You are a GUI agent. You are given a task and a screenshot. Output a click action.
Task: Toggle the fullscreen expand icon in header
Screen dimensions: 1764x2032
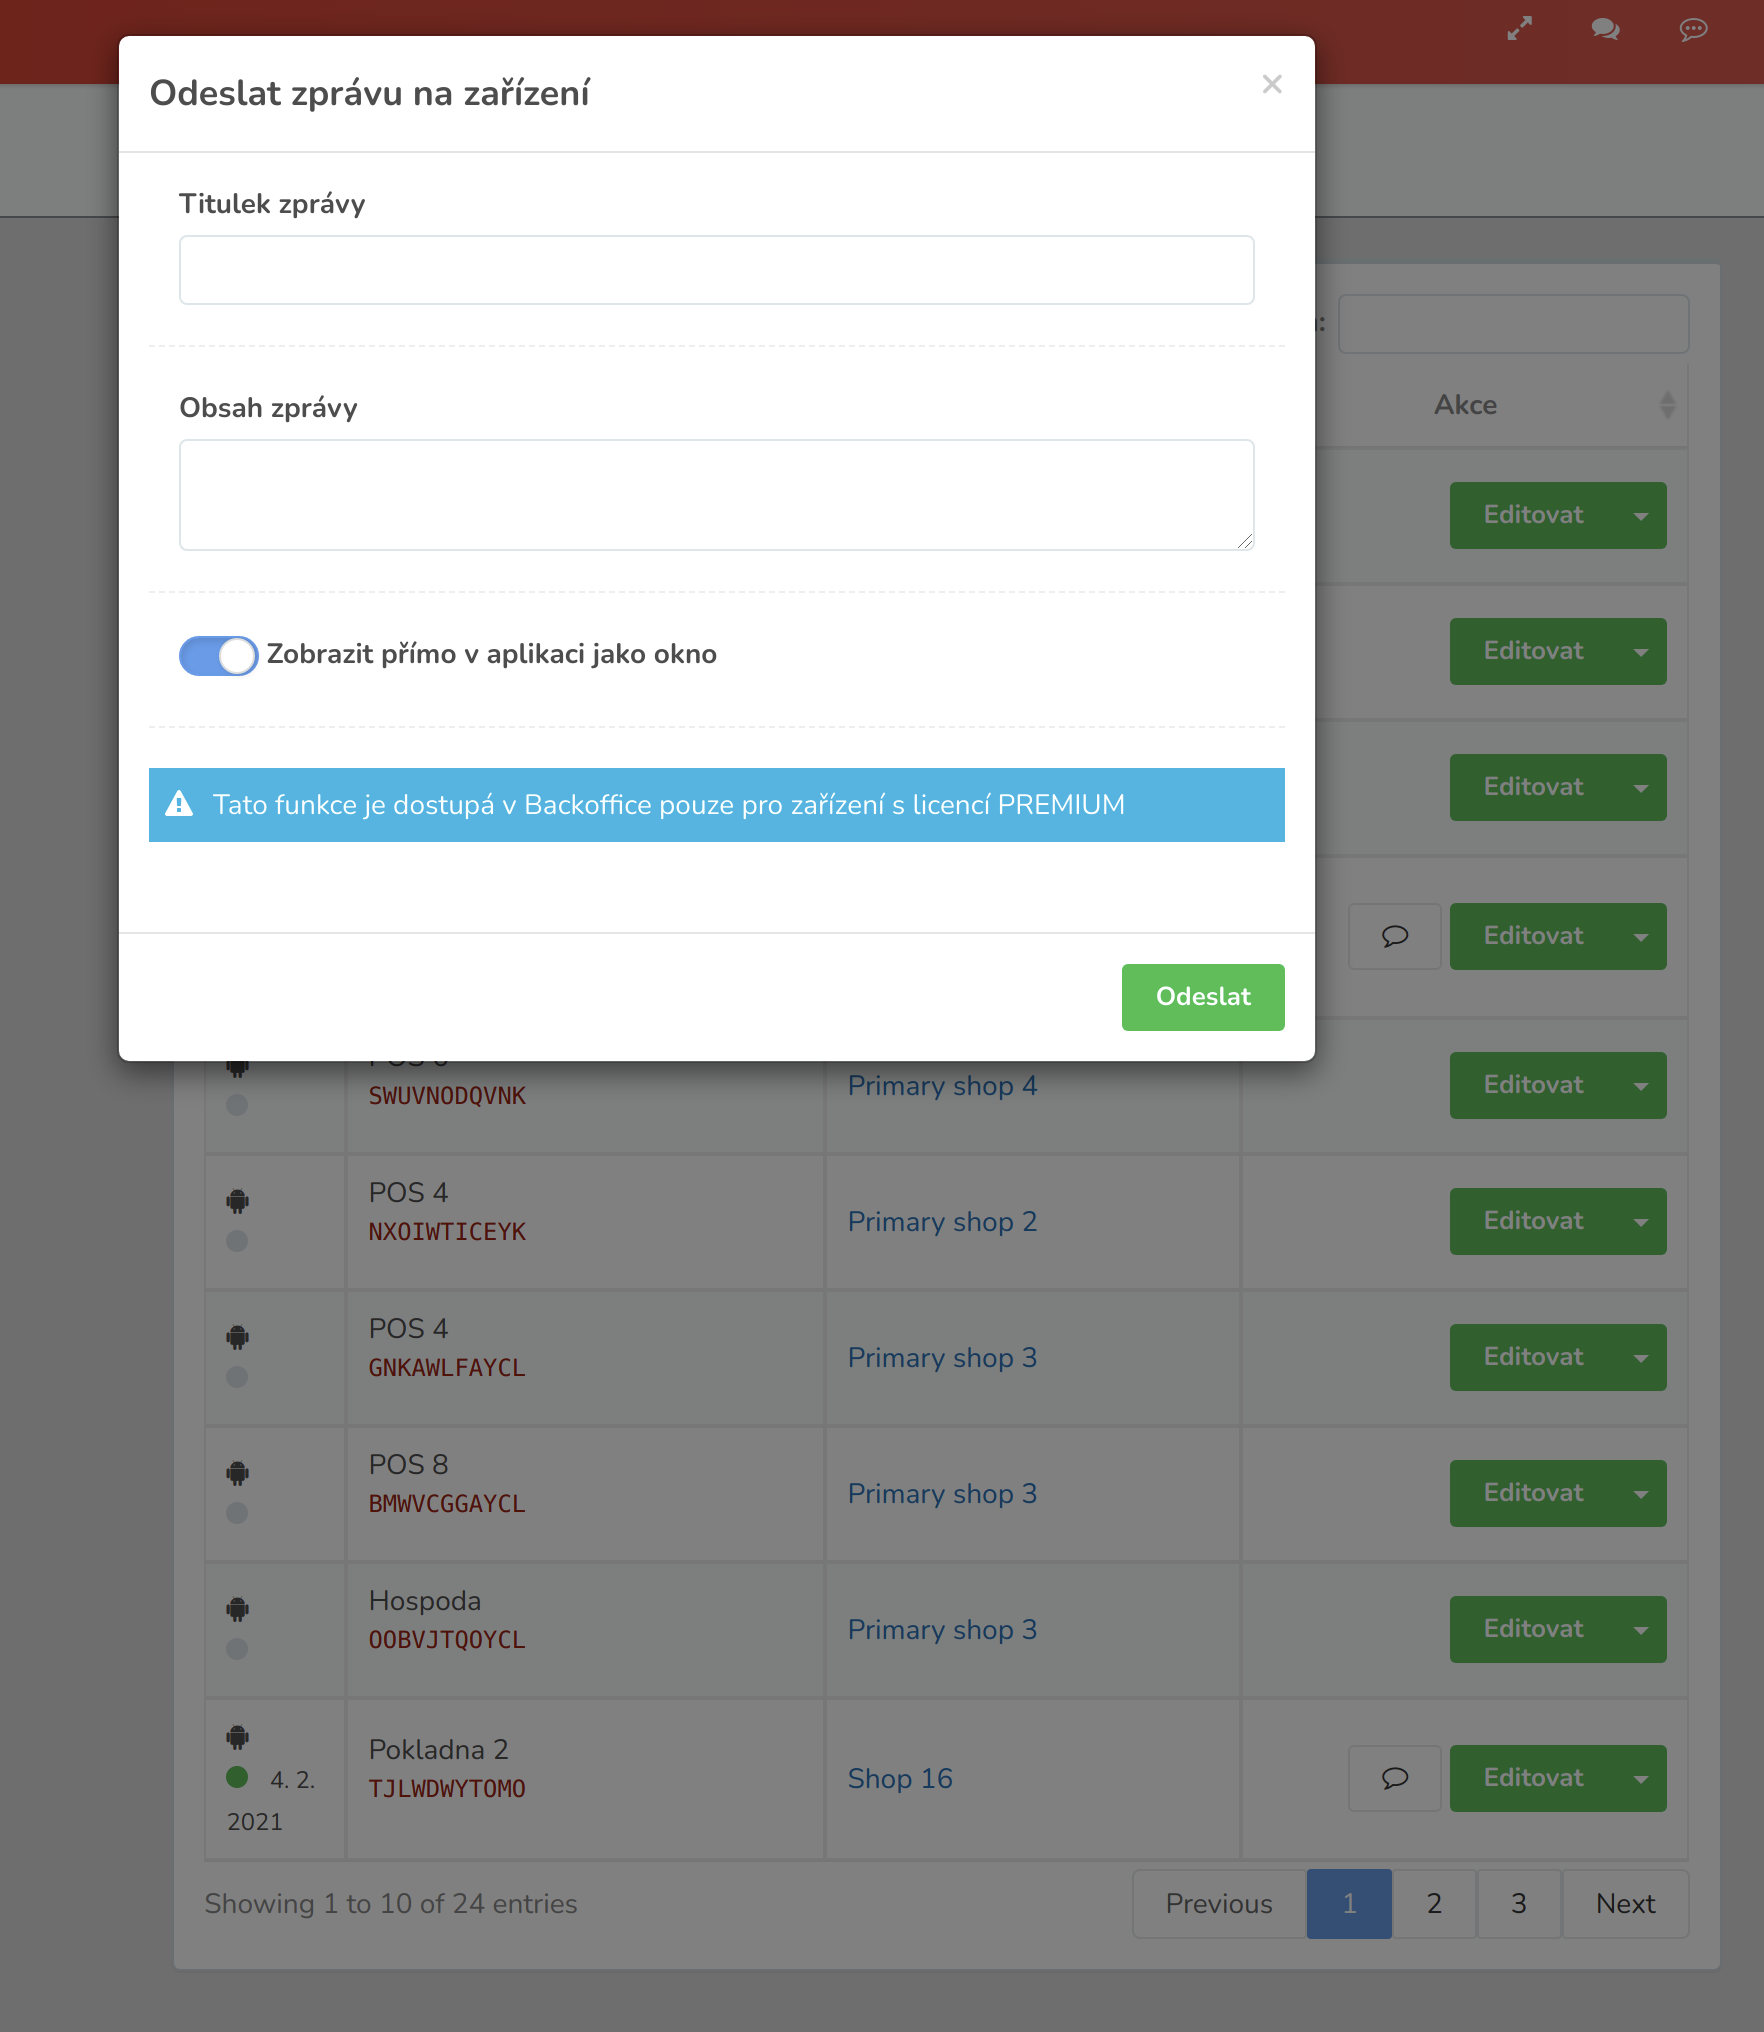click(1520, 29)
